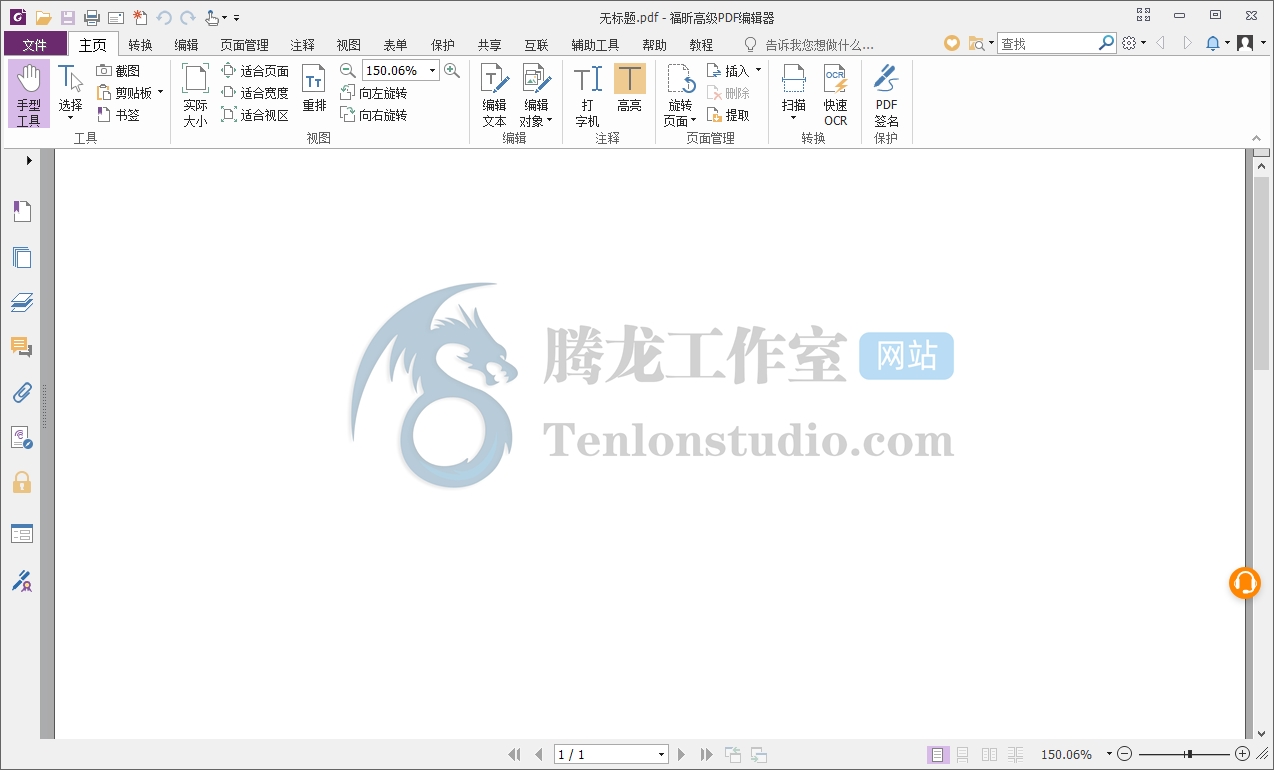This screenshot has width=1274, height=770.
Task: Open the page number dropdown in status bar
Action: 661,755
